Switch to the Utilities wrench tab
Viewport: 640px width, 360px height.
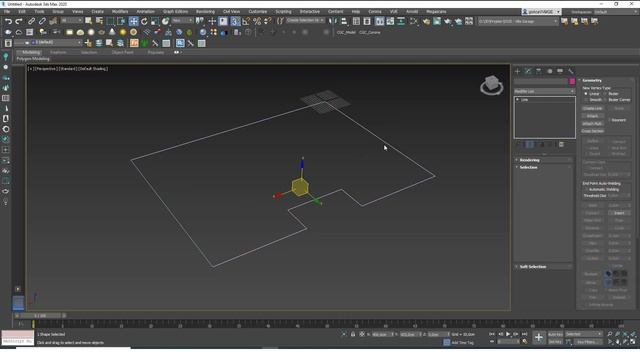tap(571, 71)
